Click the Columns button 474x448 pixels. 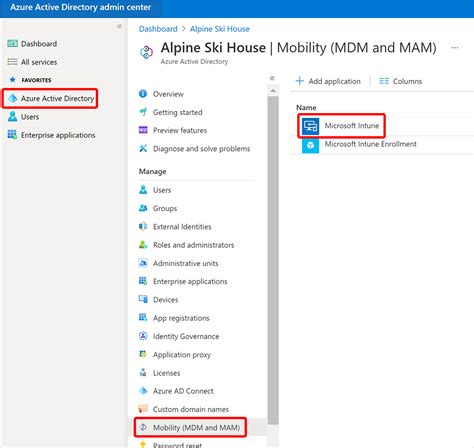point(400,81)
